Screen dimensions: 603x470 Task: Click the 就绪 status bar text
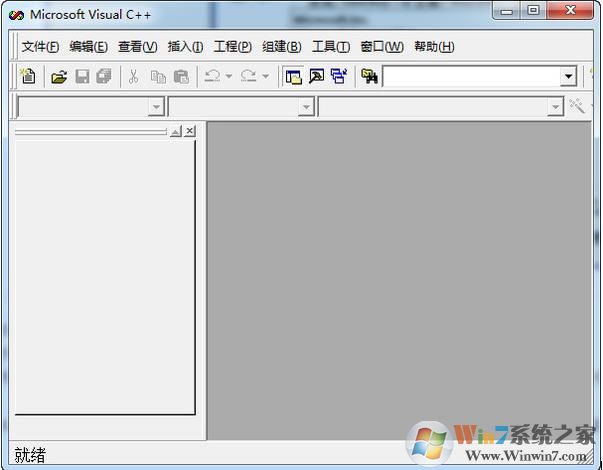pos(30,455)
